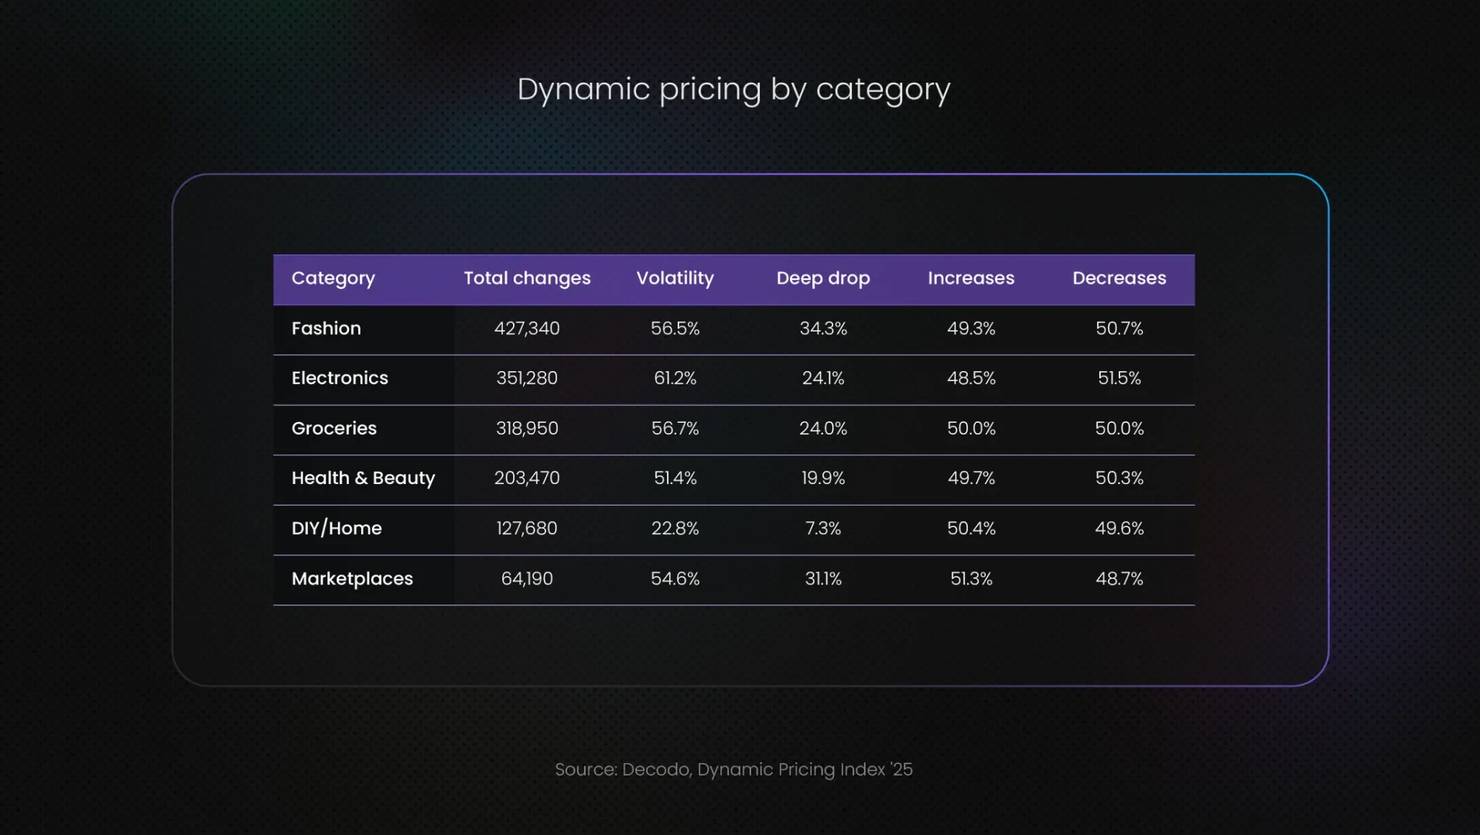Click the Increases column header
Viewport: 1480px width, 835px height.
[971, 278]
